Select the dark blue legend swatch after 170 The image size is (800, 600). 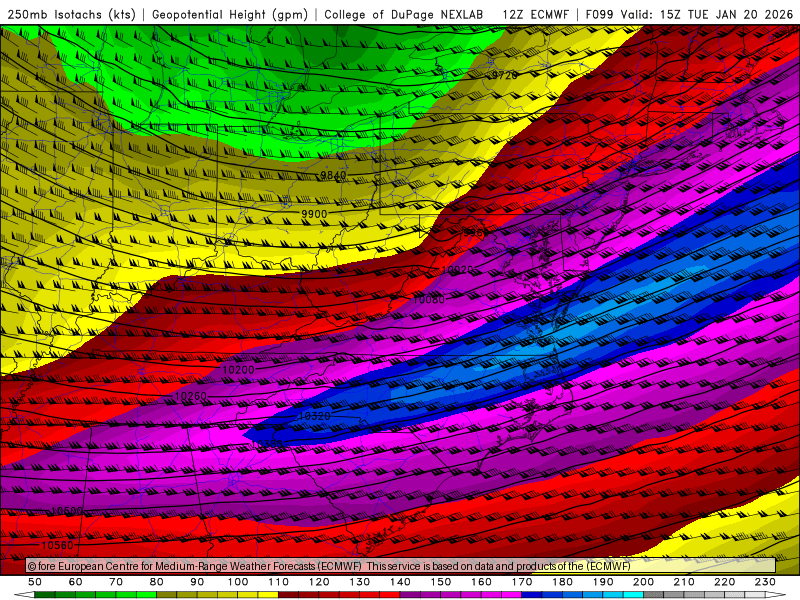[532, 595]
